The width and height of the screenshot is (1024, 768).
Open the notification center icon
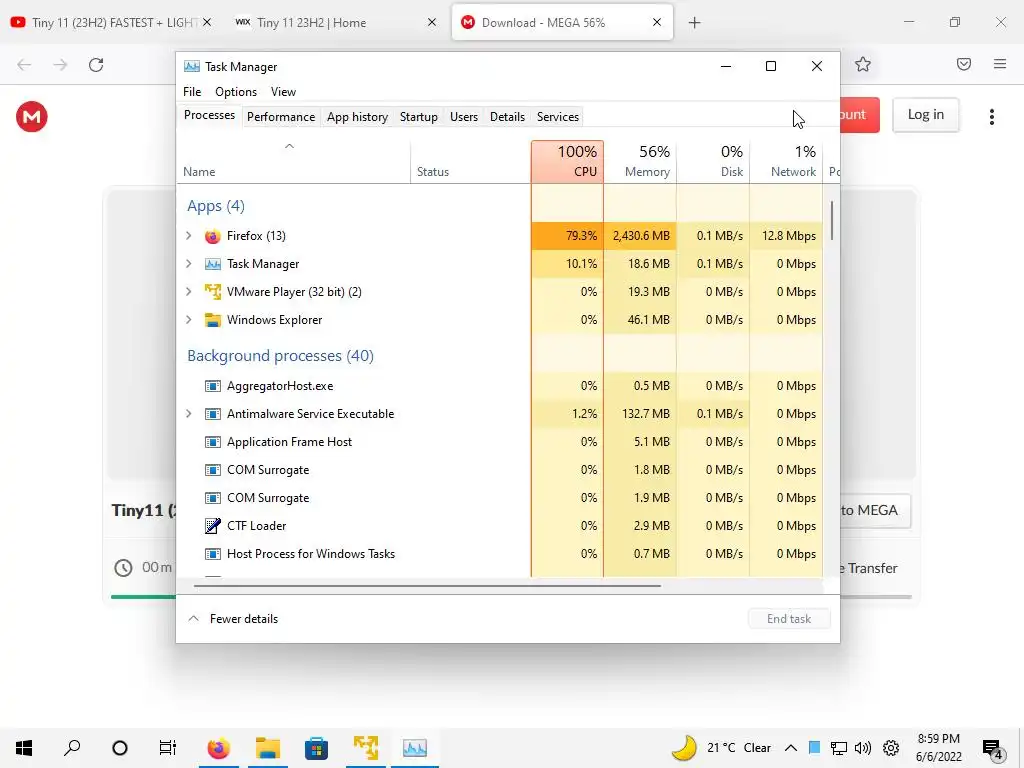tap(993, 748)
